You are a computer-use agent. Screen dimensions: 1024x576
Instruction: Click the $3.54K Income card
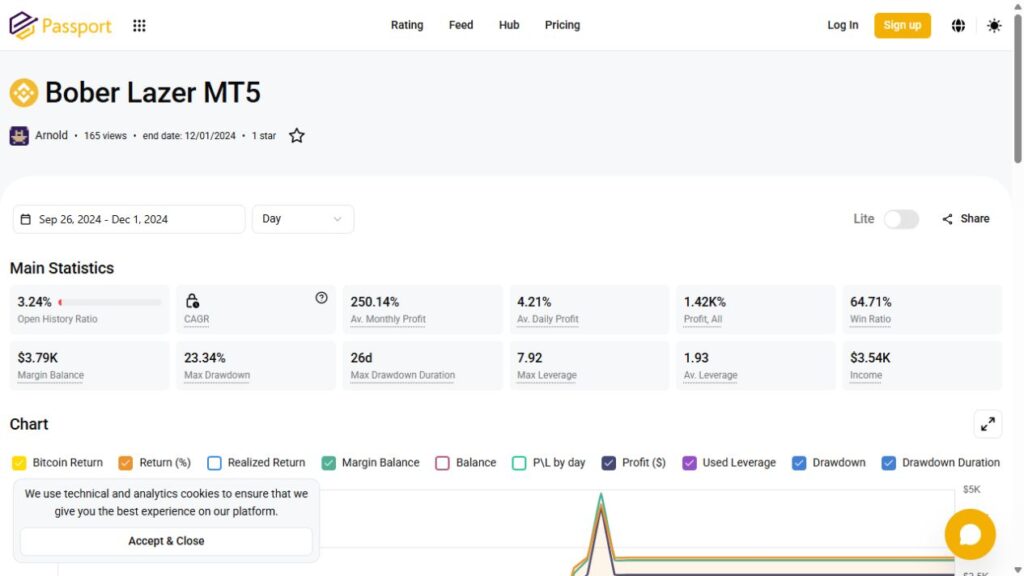pyautogui.click(x=922, y=366)
